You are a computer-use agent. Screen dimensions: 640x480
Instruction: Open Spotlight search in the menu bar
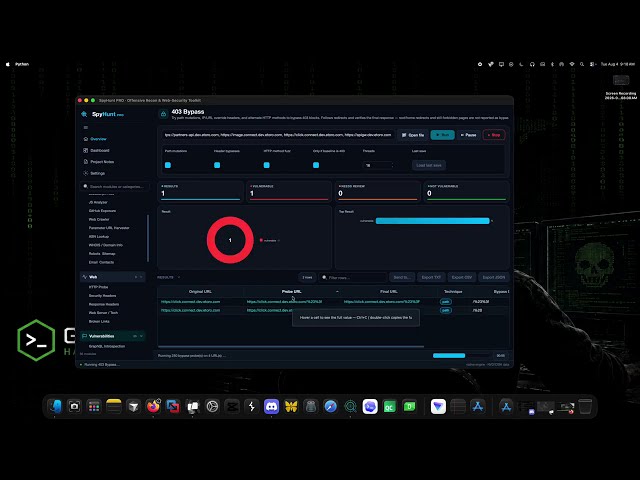(582, 64)
